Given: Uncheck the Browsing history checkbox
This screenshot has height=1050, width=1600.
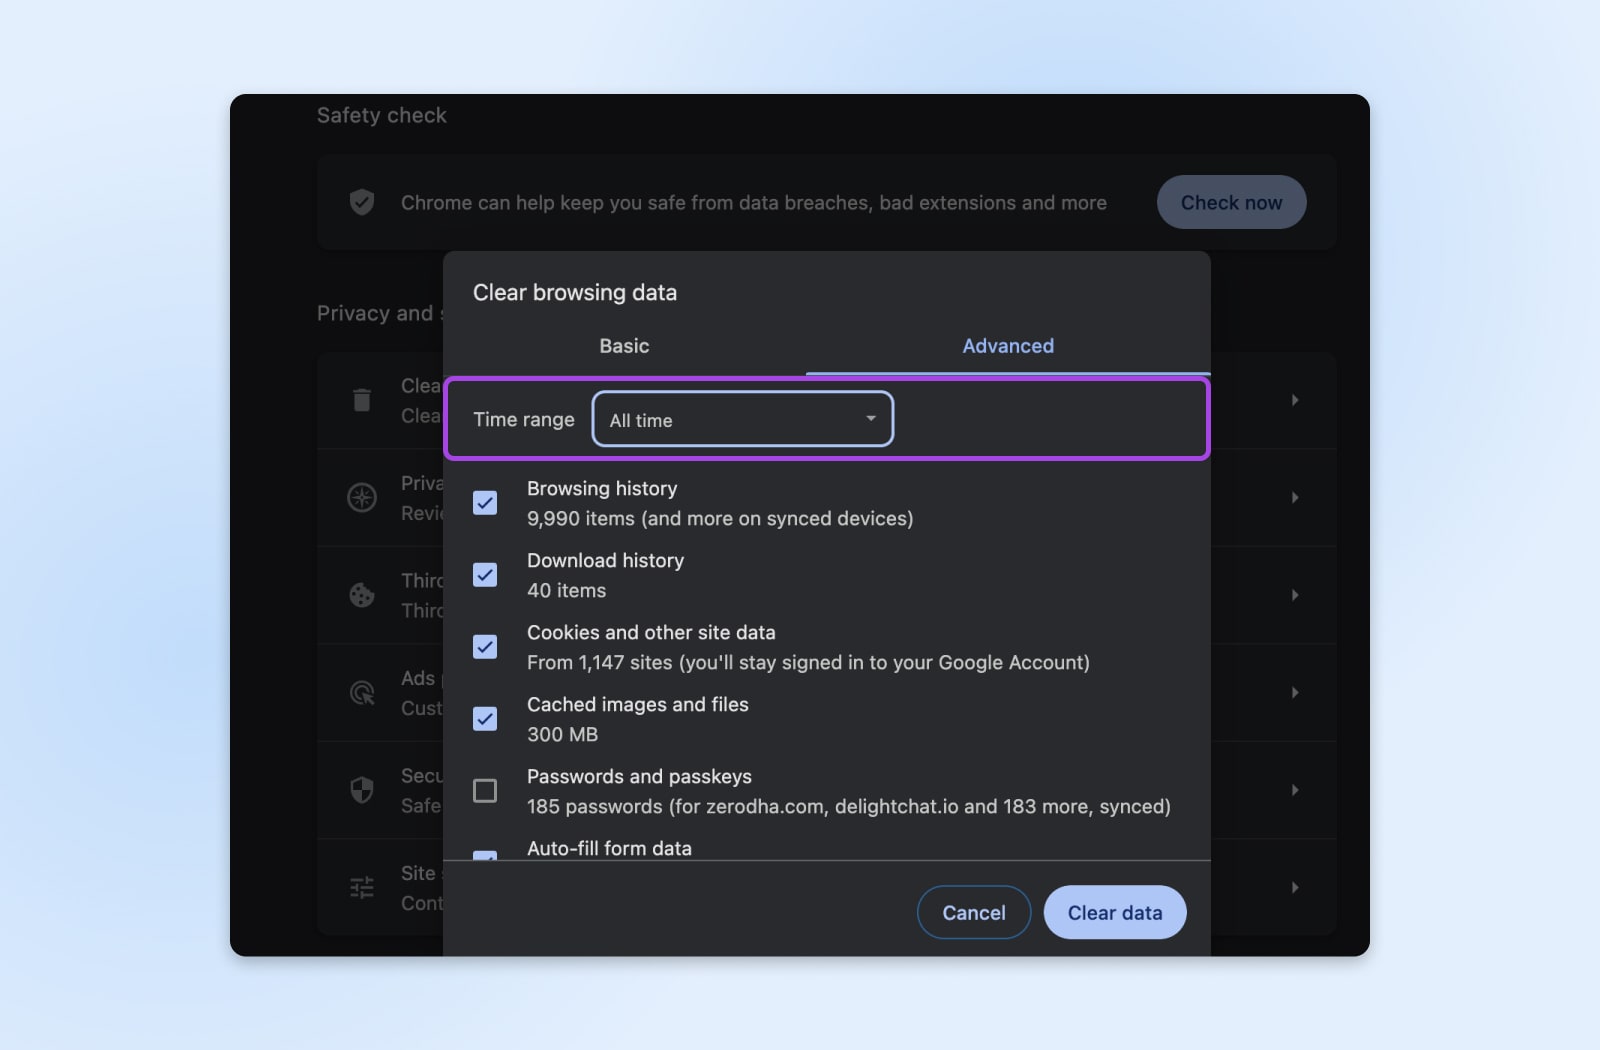Looking at the screenshot, I should (x=485, y=503).
